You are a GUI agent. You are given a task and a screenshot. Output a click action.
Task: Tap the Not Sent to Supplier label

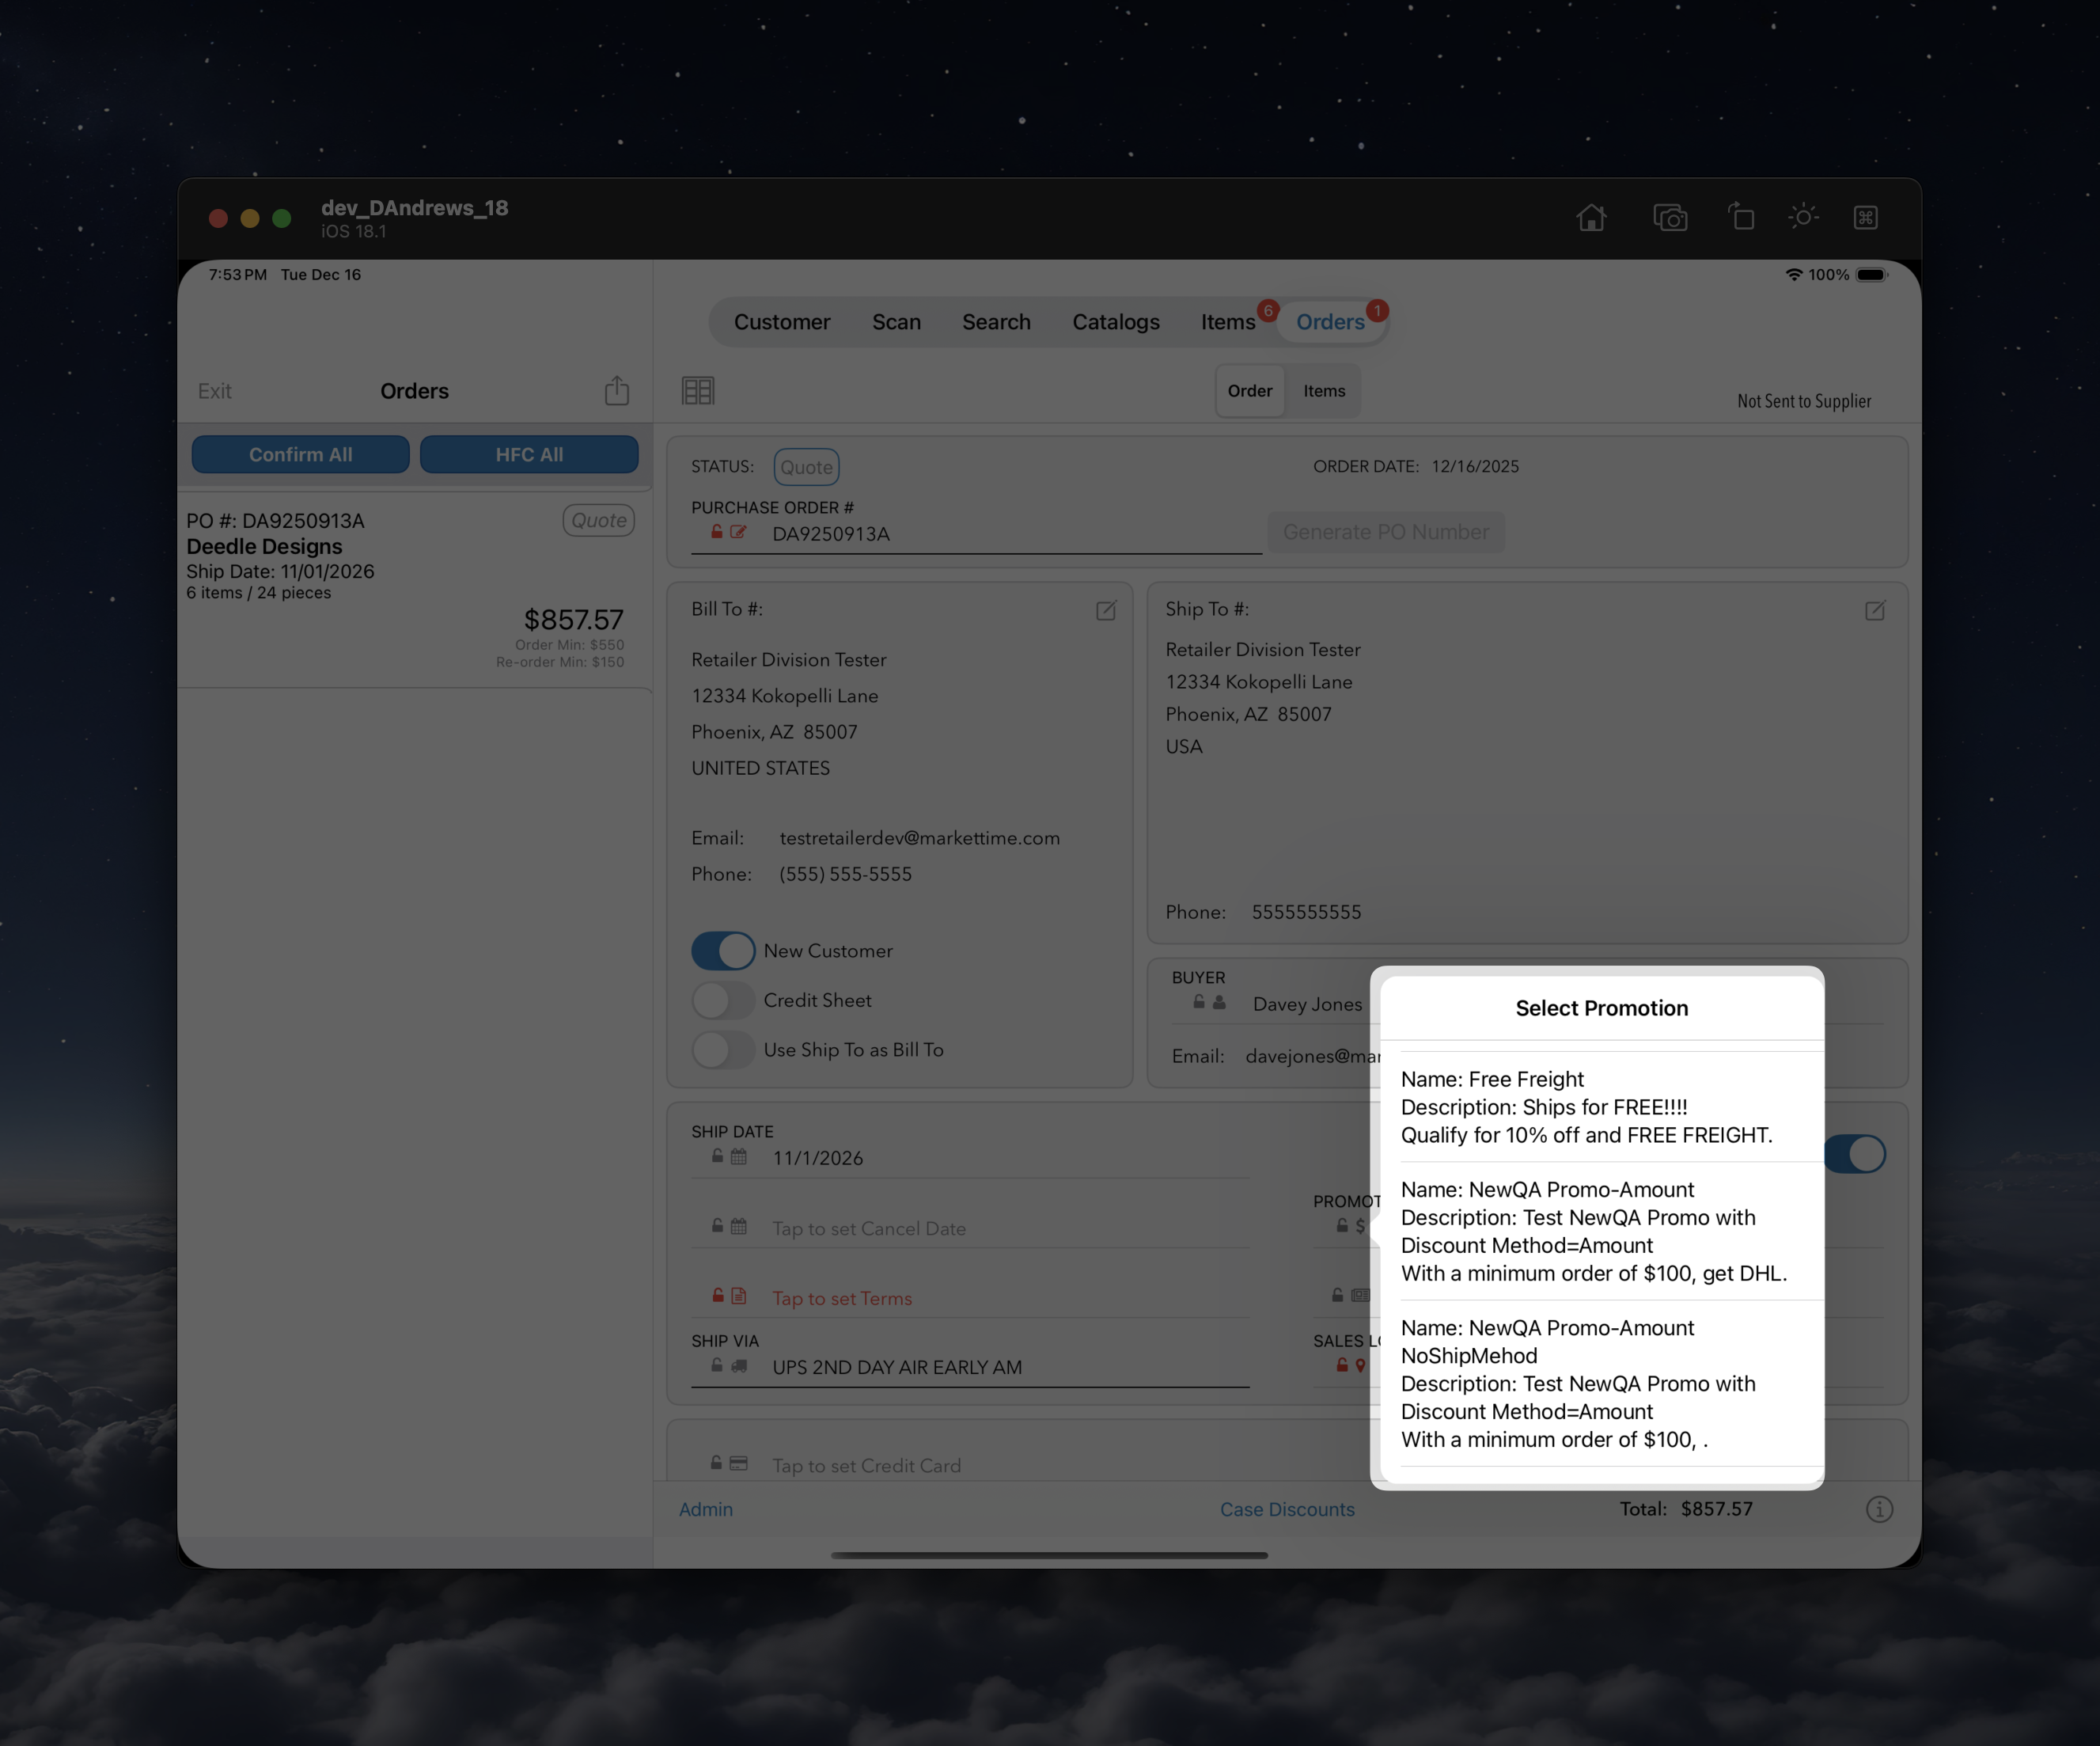click(x=1804, y=401)
